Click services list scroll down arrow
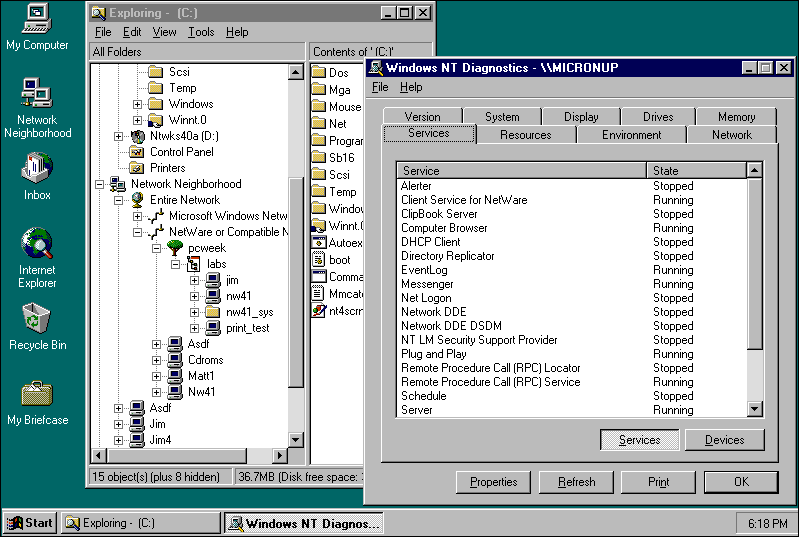This screenshot has height=537, width=799. click(x=754, y=409)
